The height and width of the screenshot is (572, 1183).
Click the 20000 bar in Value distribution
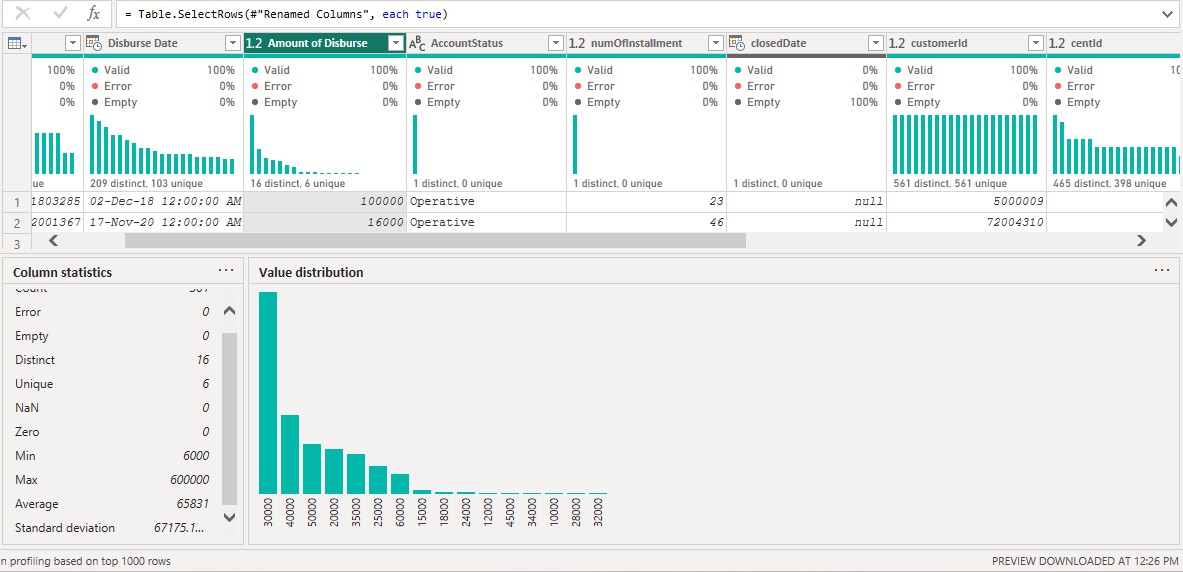tap(334, 471)
